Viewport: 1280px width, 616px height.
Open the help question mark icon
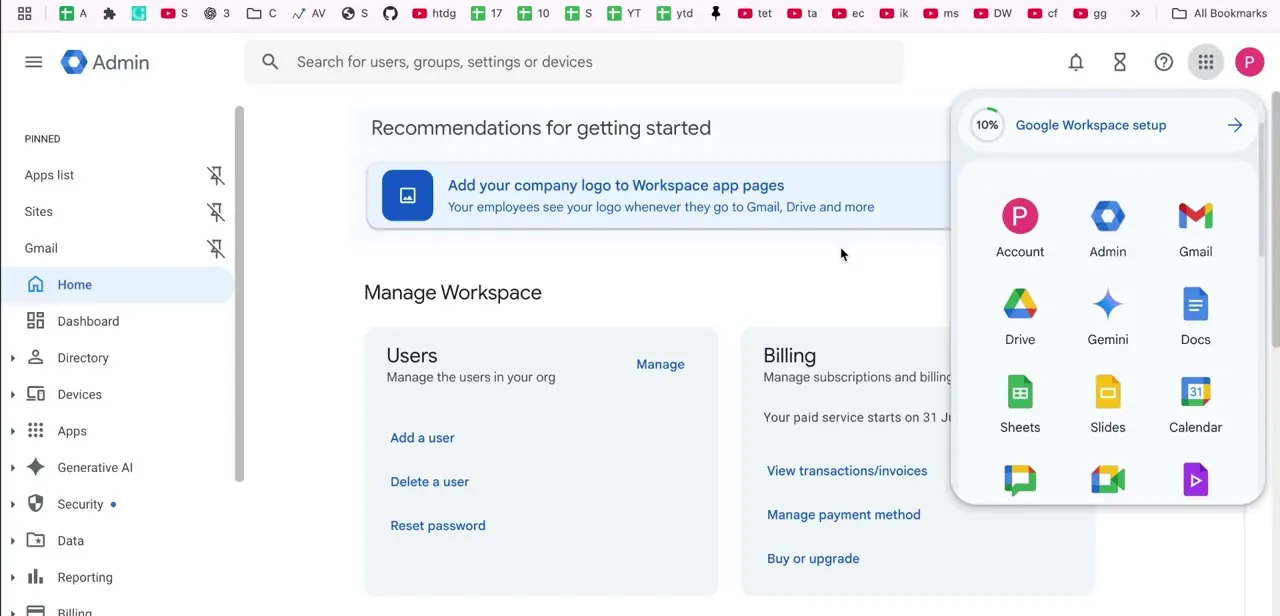click(1164, 62)
